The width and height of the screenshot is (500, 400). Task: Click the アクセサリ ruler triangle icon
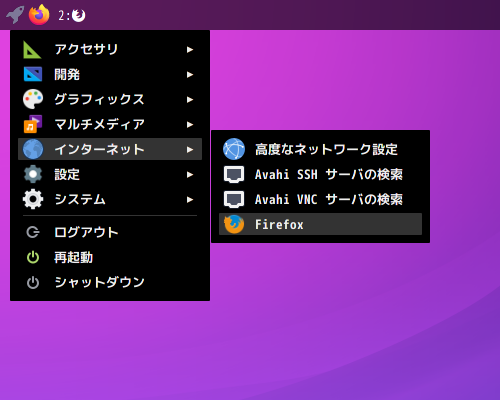point(32,50)
